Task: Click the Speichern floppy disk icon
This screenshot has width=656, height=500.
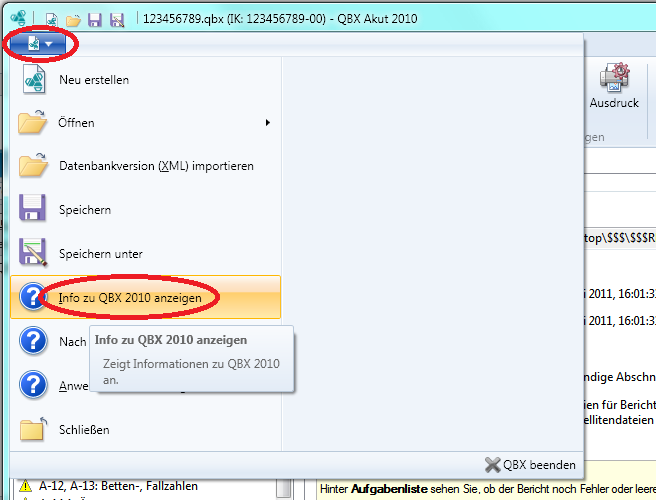Action: coord(32,208)
